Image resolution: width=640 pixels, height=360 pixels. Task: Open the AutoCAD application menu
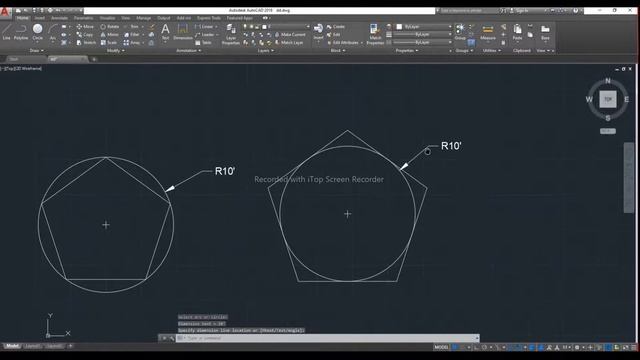(x=4, y=12)
